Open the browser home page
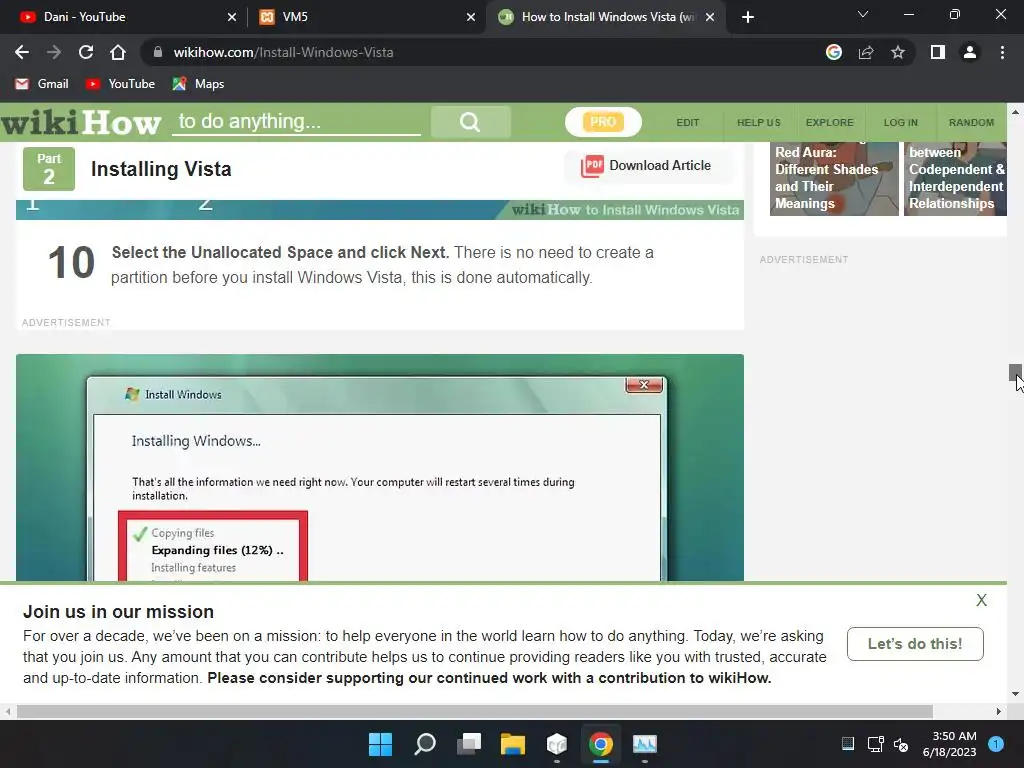 pos(118,52)
